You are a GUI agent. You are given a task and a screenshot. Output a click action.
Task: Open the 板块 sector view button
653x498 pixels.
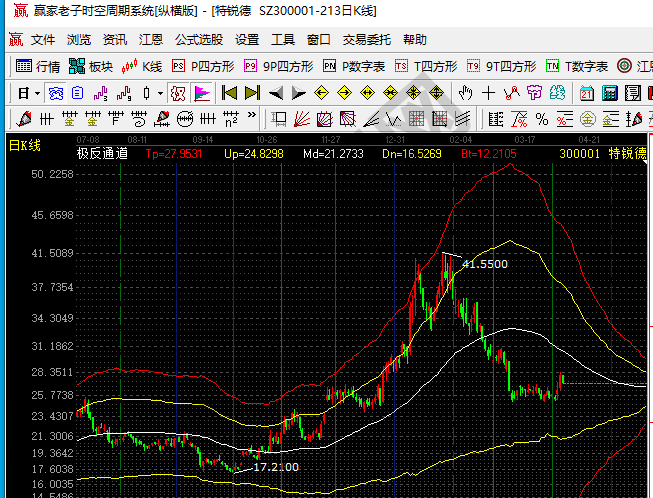[x=91, y=66]
